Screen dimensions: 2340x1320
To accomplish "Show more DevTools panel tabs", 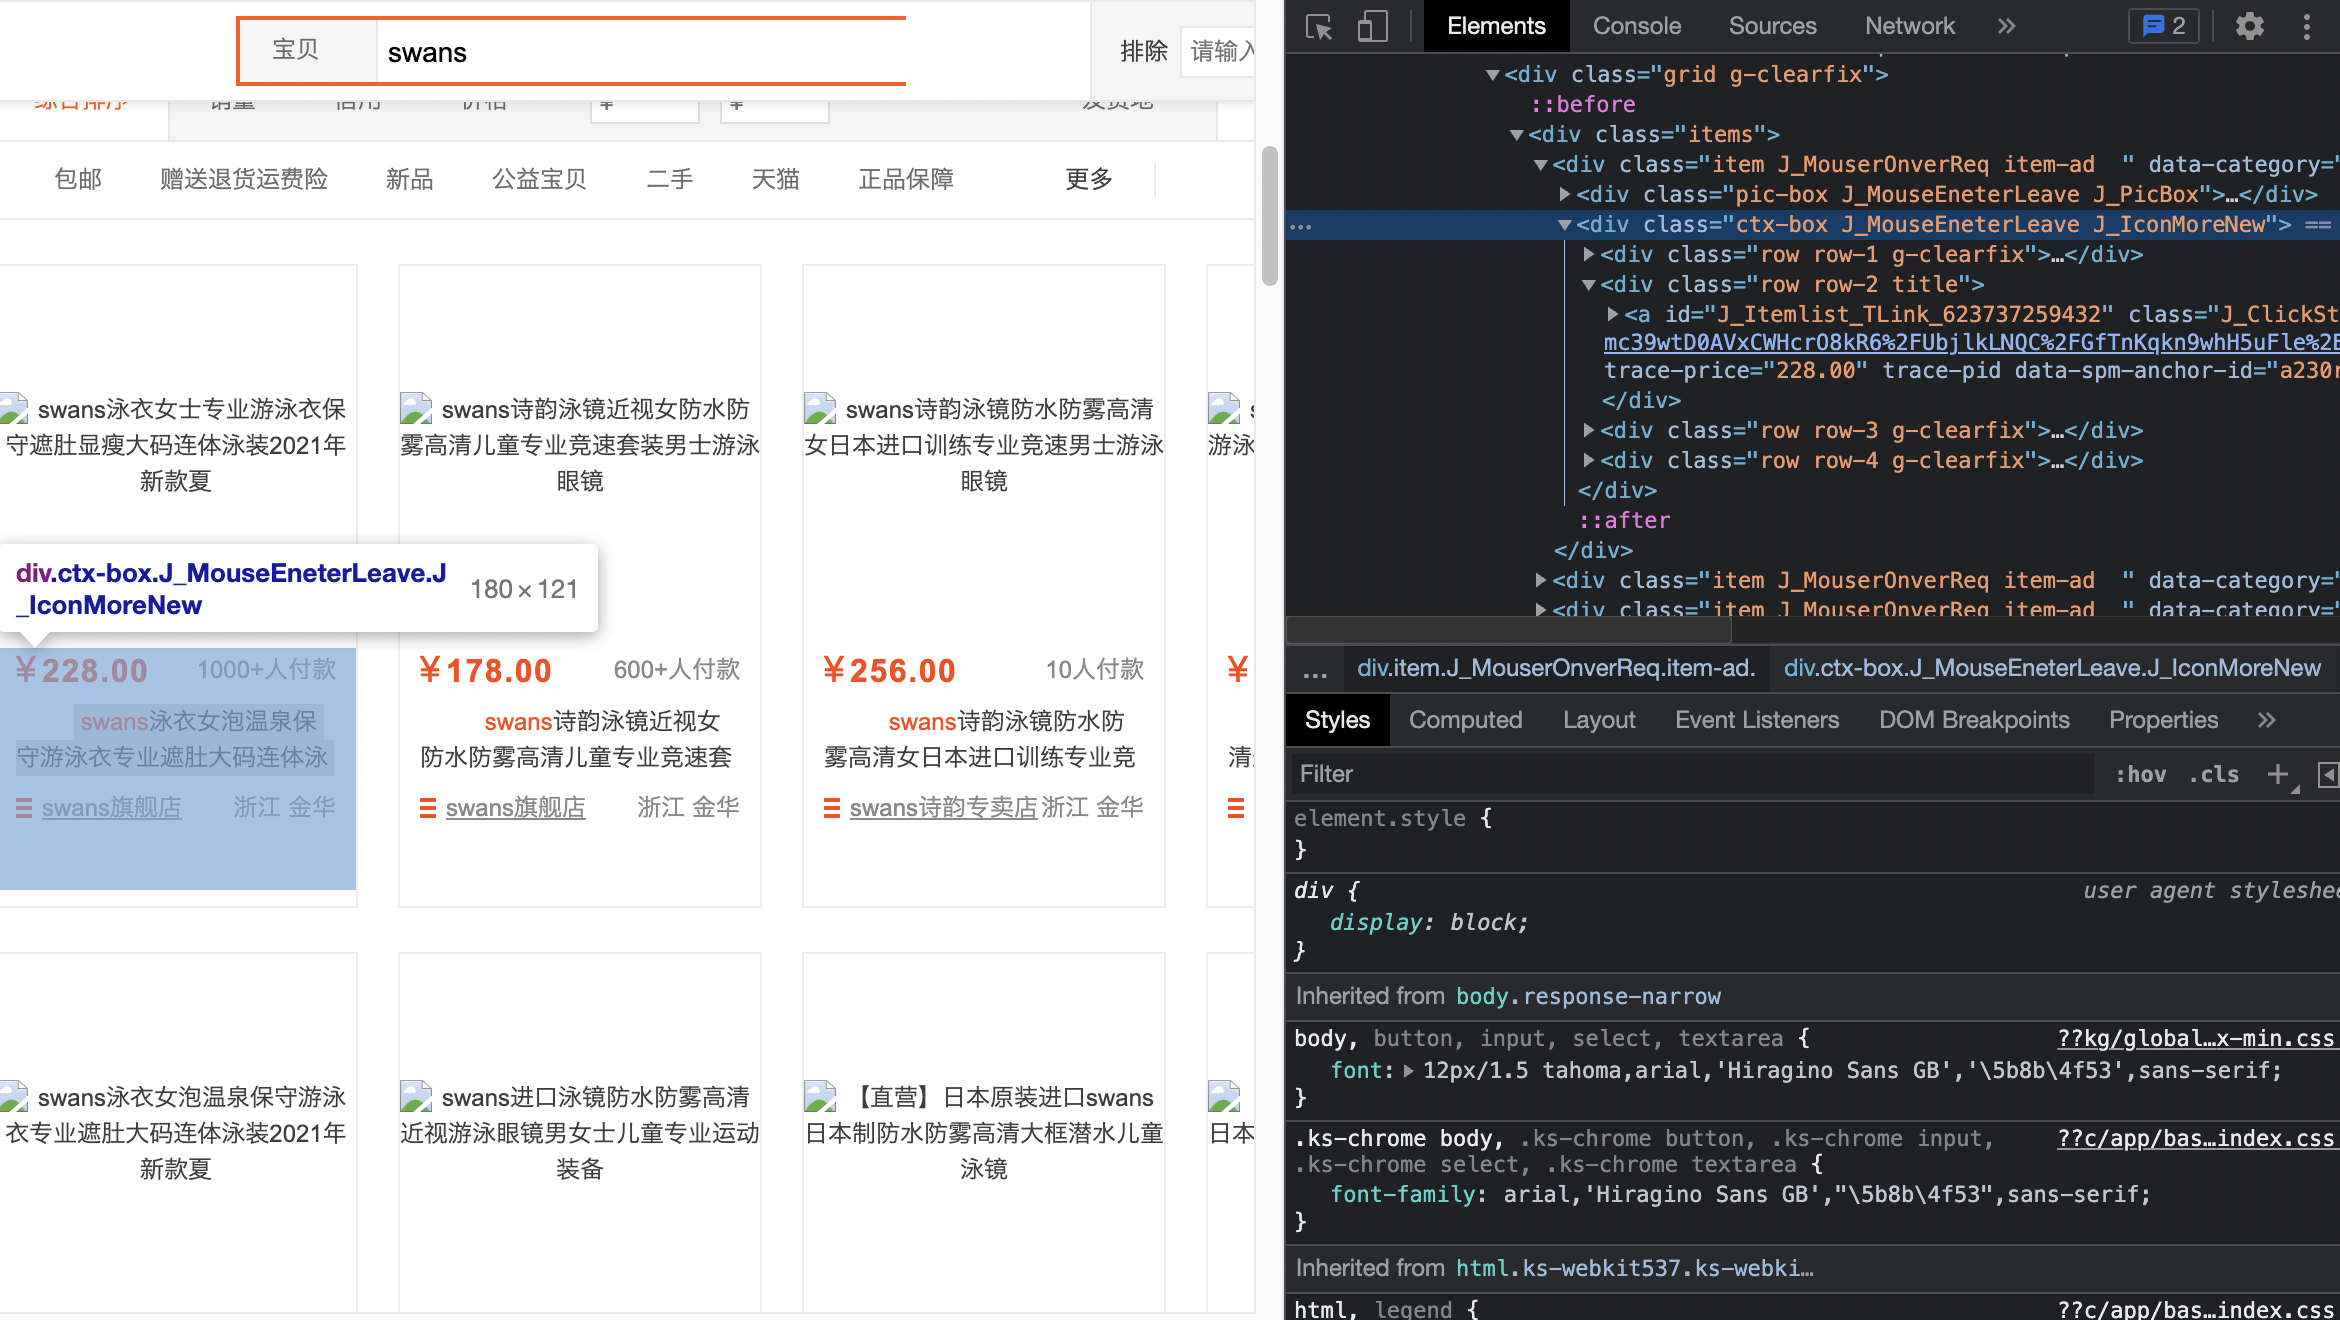I will click(2006, 26).
